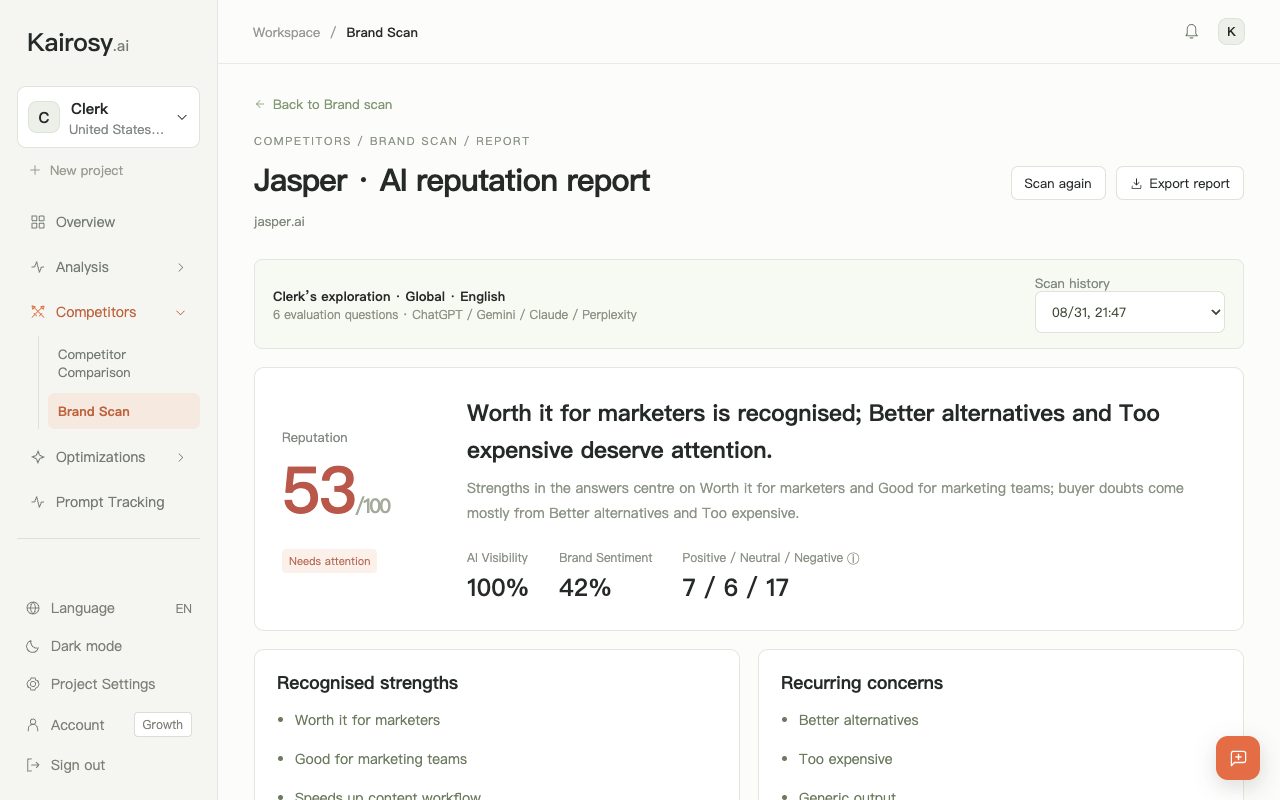Click 'Better alternatives' concern item

858,720
